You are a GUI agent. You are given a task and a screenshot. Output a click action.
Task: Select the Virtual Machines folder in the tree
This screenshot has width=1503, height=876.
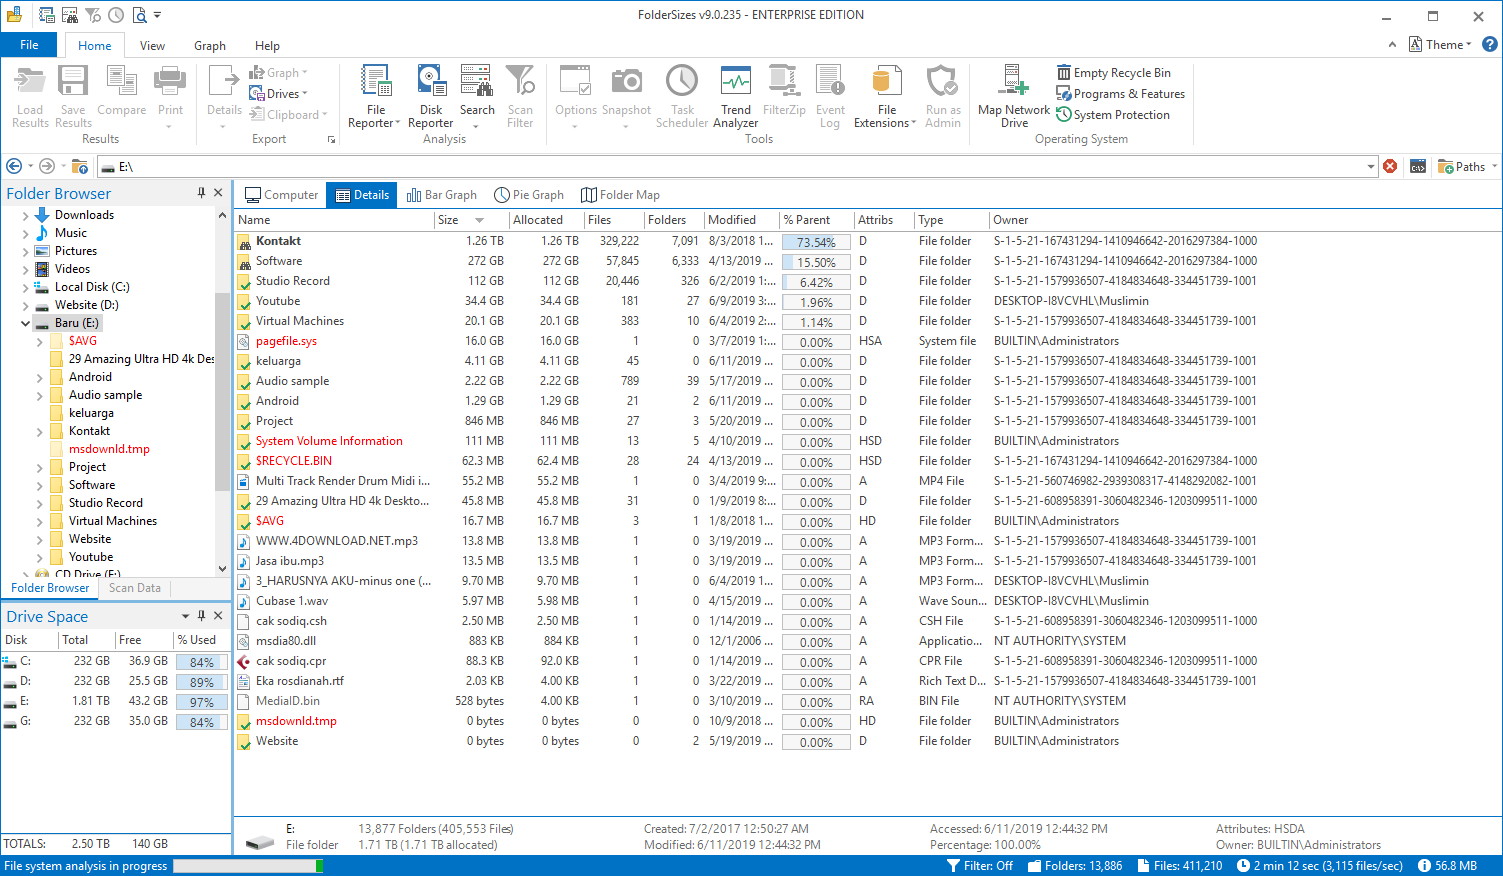(112, 521)
